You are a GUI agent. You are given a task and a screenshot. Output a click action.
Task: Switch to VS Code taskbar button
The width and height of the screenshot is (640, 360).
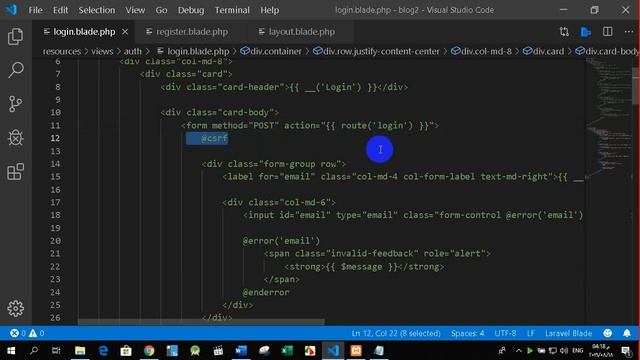point(333,351)
